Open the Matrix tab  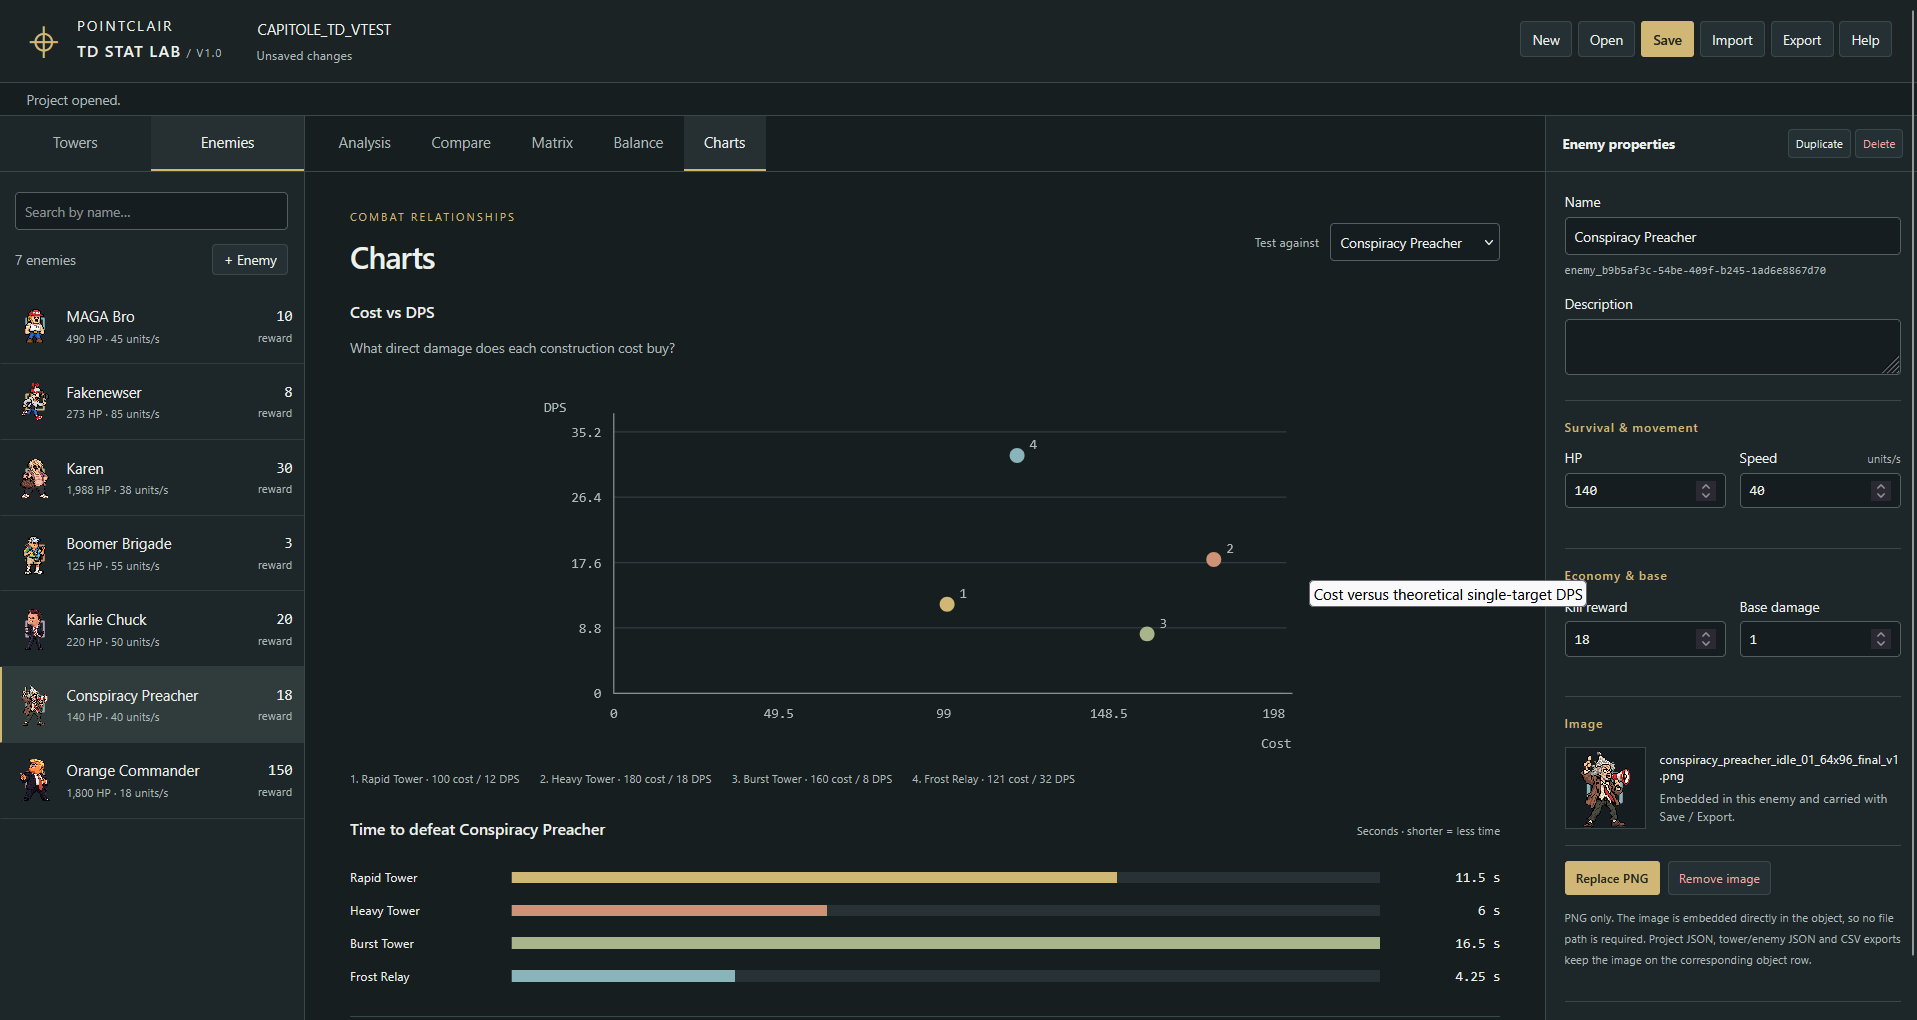point(552,143)
